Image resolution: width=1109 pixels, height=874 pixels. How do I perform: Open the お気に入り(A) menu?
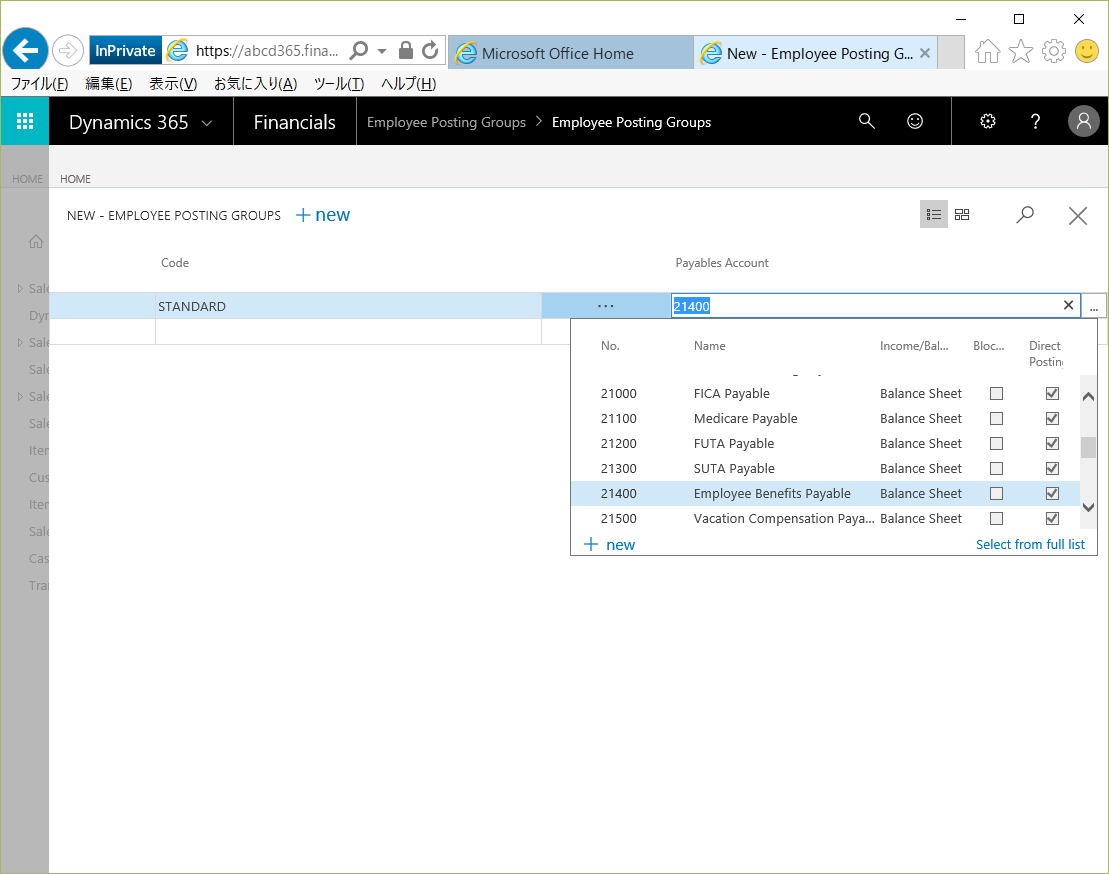click(x=255, y=84)
